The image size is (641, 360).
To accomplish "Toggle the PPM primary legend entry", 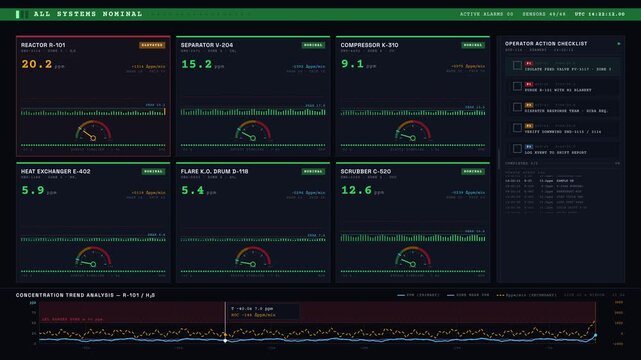I will point(418,295).
